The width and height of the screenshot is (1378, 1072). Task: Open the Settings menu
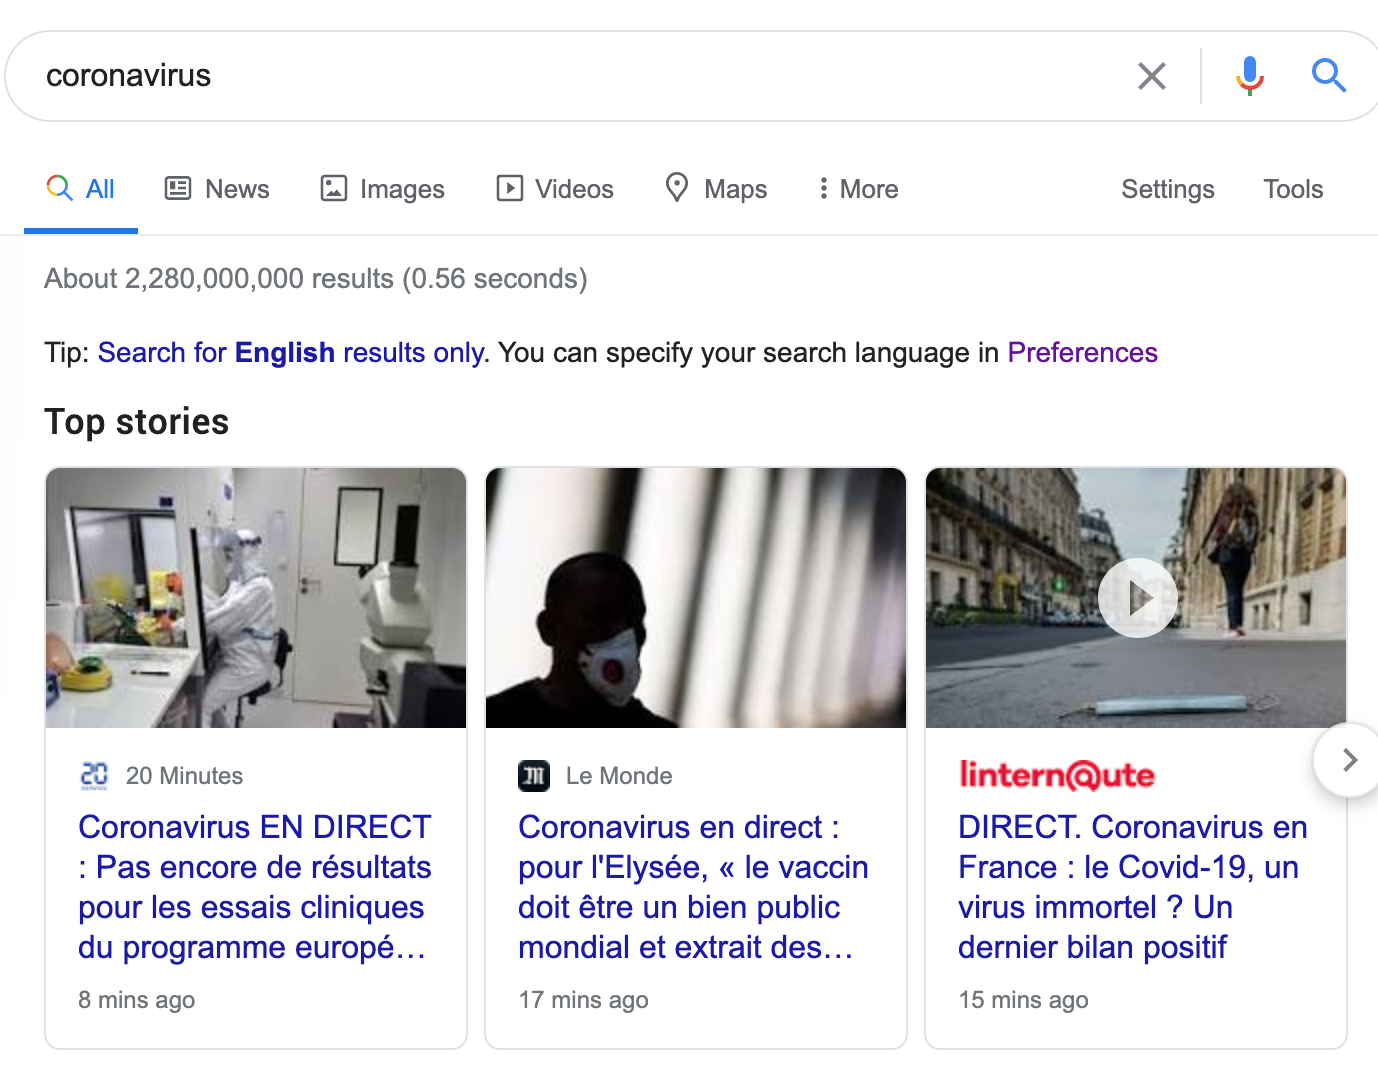click(1167, 189)
